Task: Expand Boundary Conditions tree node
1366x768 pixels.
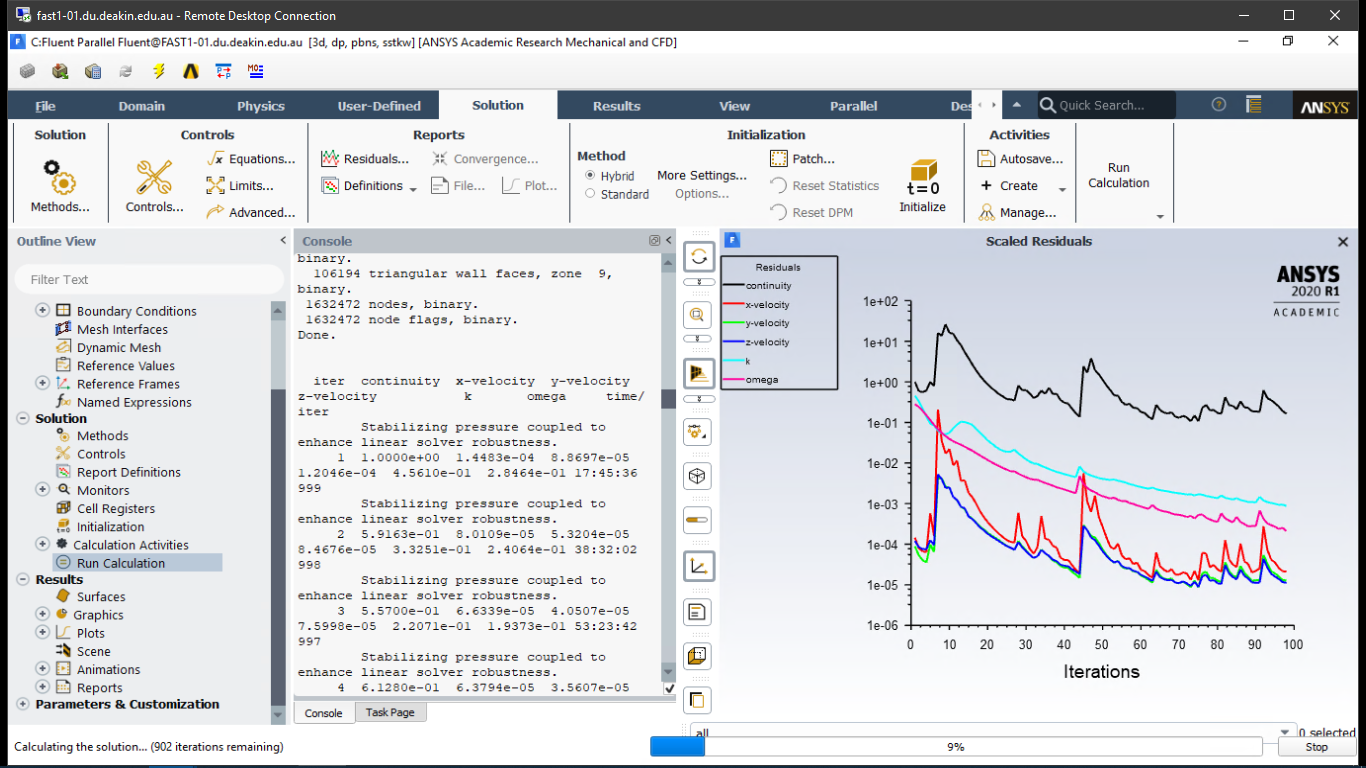Action: 42,310
